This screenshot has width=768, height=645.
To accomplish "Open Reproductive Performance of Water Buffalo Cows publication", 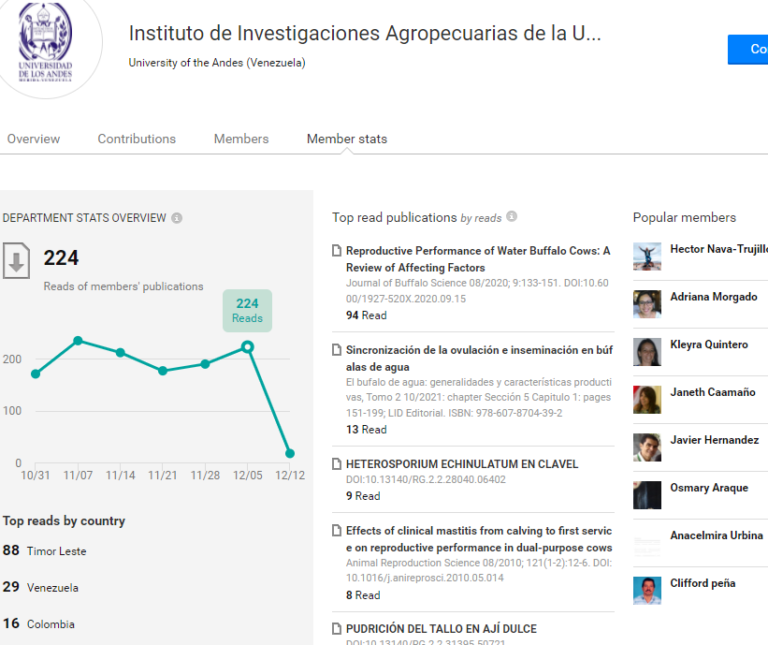I will click(x=478, y=259).
